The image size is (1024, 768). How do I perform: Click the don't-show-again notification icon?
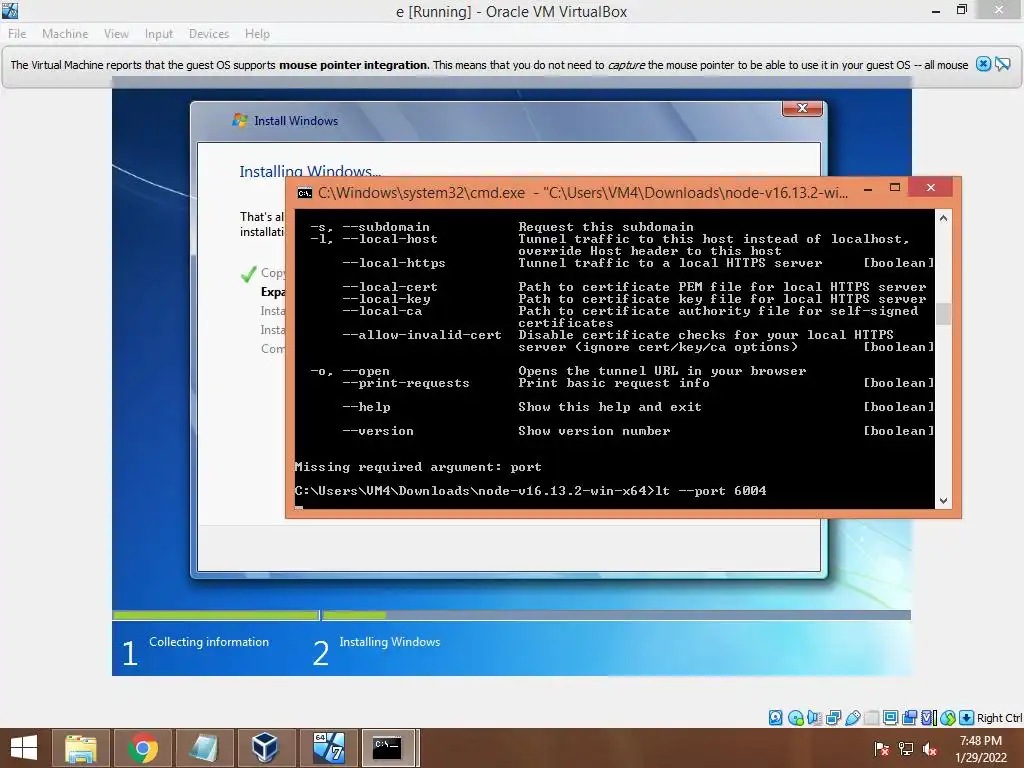[x=1002, y=64]
